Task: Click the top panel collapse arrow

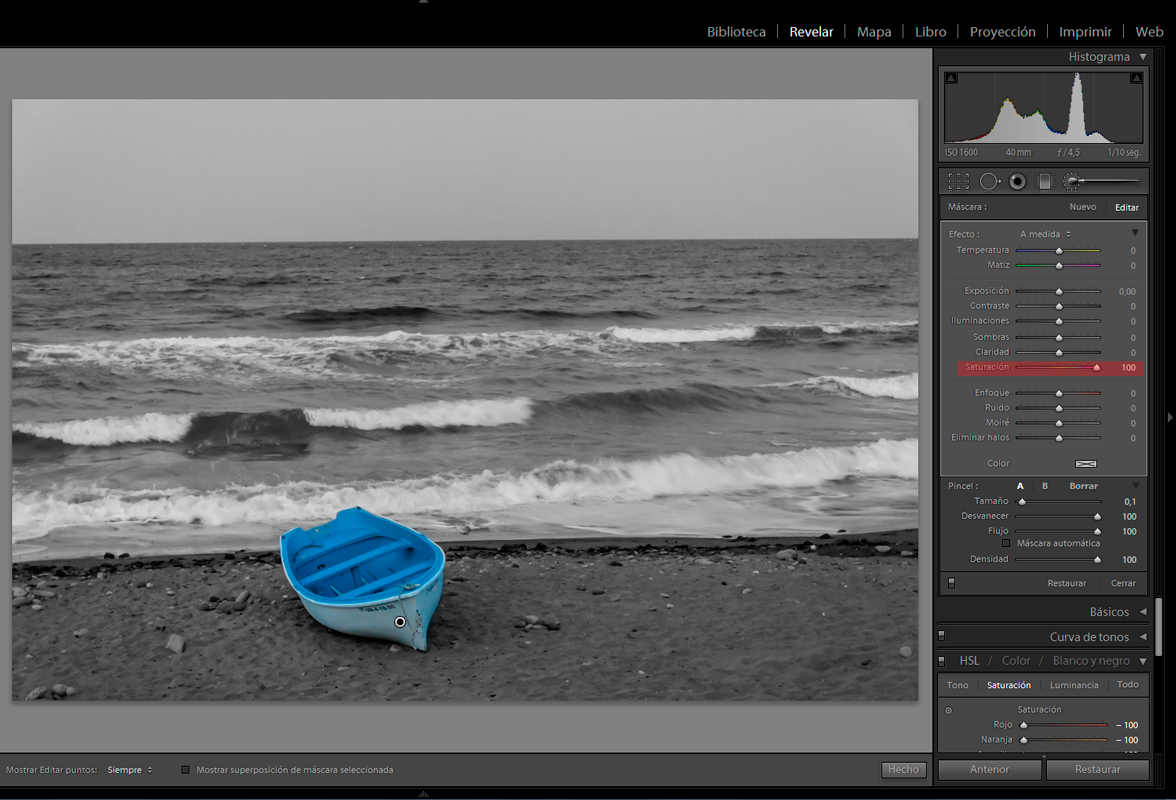Action: (424, 2)
